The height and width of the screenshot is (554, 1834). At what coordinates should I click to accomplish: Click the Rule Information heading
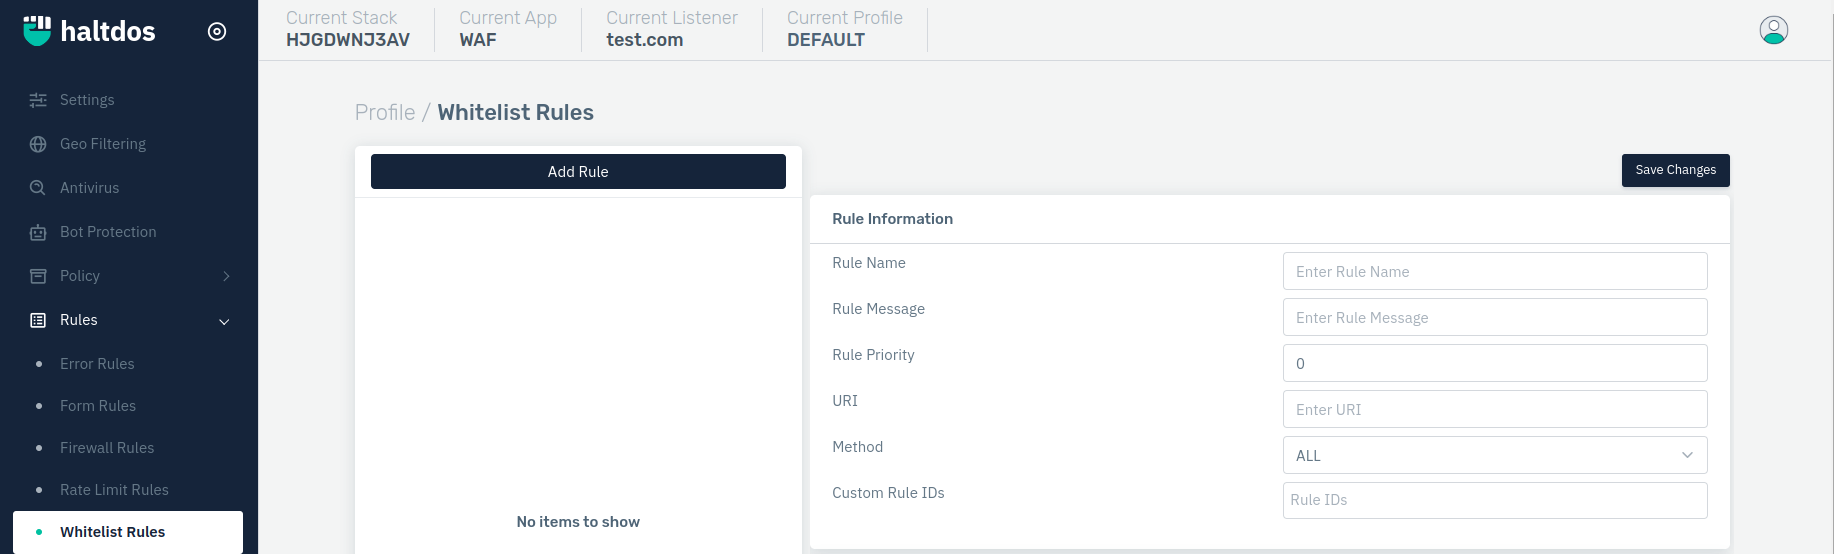[x=892, y=219]
